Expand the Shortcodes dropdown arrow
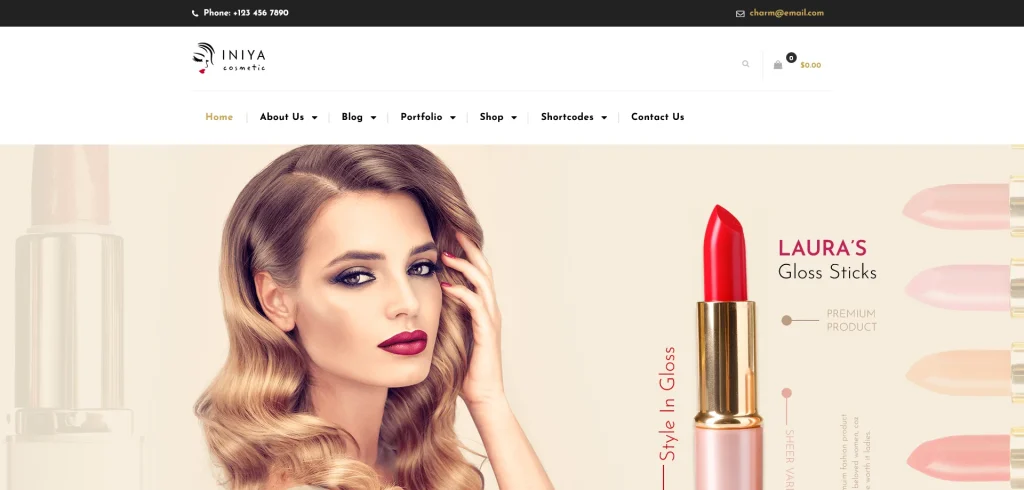Screen dimensions: 1024x490 604,118
